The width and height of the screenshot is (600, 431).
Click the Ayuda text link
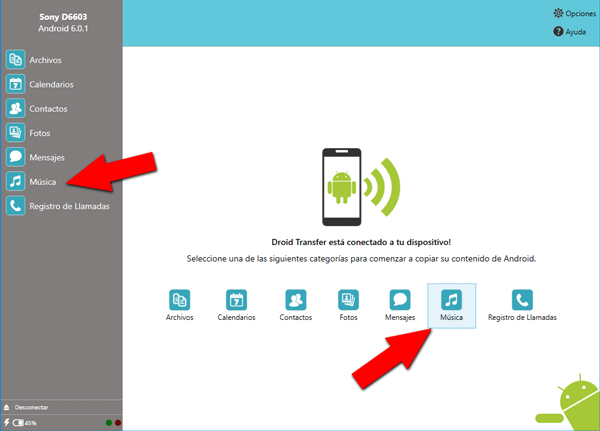click(x=576, y=32)
